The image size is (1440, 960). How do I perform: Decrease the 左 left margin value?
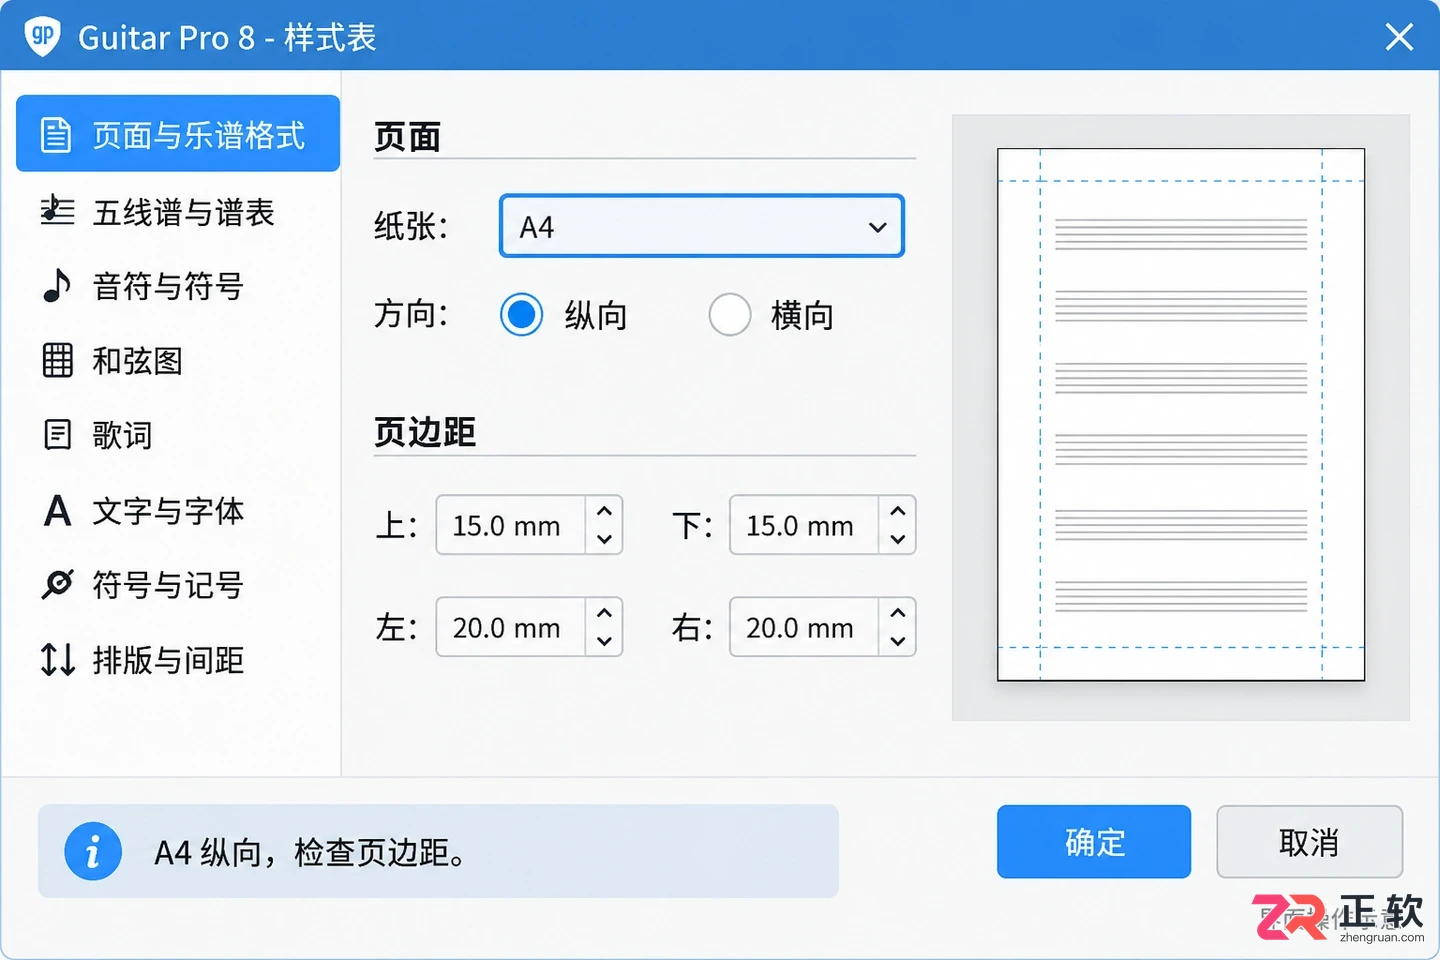point(604,641)
